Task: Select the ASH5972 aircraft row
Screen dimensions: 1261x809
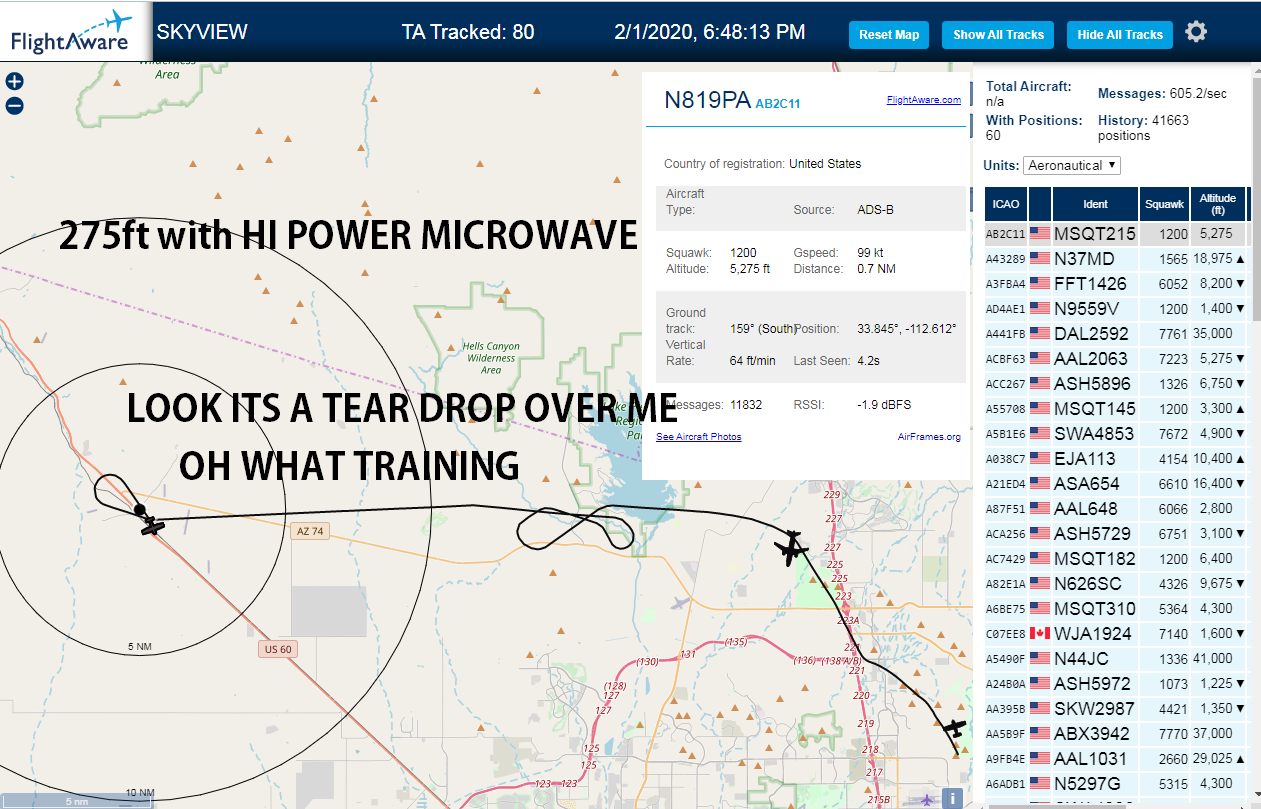Action: [x=1114, y=683]
